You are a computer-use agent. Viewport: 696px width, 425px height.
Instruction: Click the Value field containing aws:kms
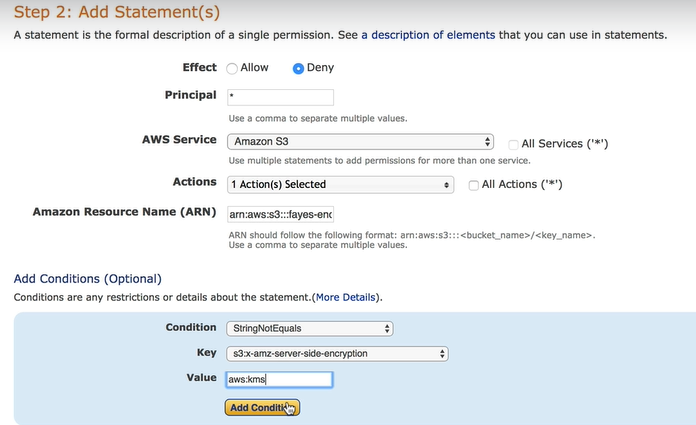[x=279, y=379]
